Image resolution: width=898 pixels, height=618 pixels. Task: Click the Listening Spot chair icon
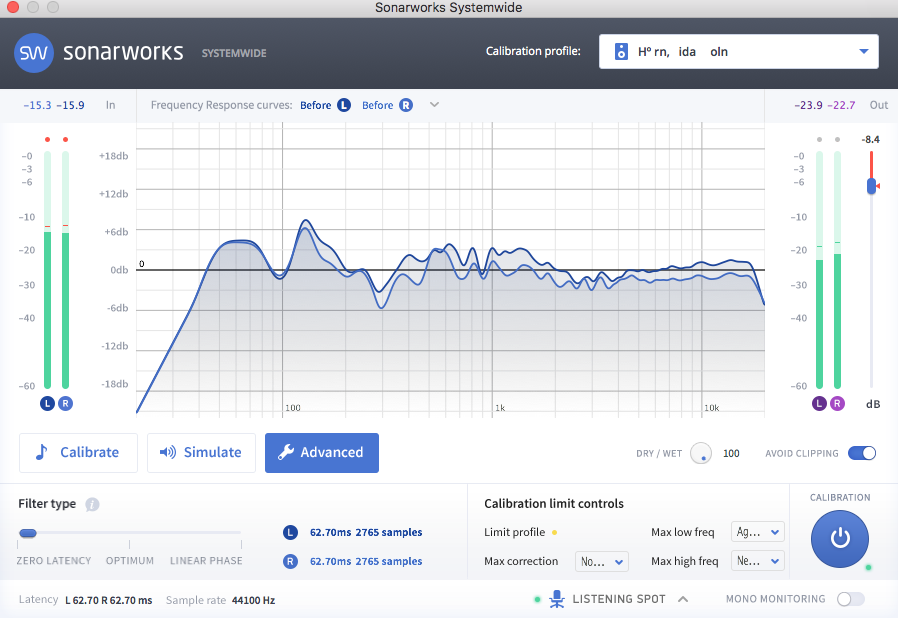click(557, 599)
